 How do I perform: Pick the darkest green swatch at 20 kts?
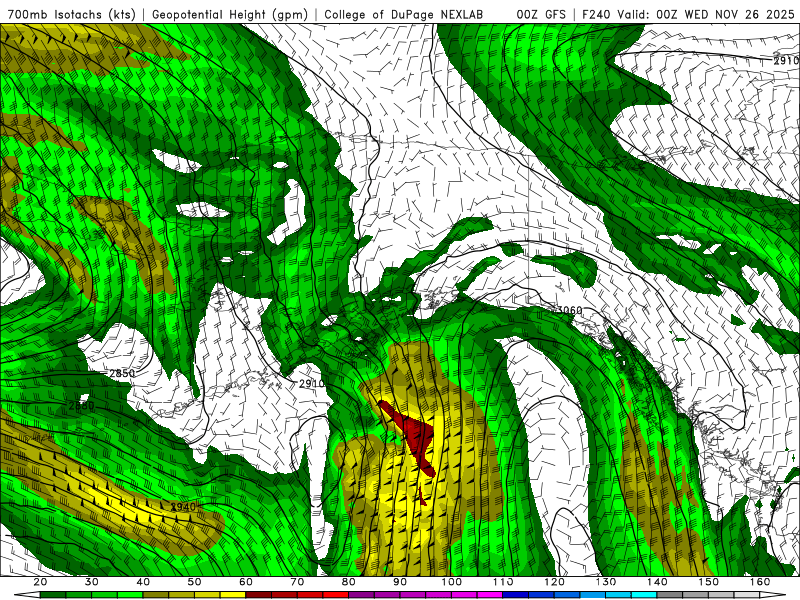pos(53,595)
